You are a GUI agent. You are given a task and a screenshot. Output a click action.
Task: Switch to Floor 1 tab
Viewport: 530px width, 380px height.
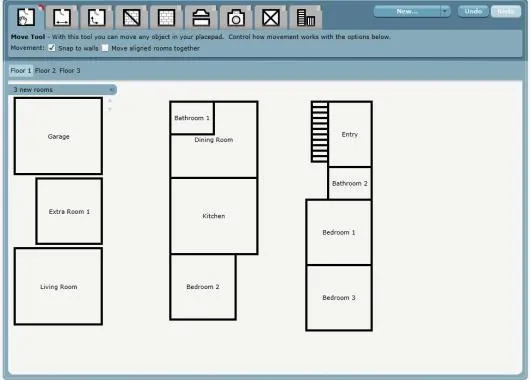(21, 71)
